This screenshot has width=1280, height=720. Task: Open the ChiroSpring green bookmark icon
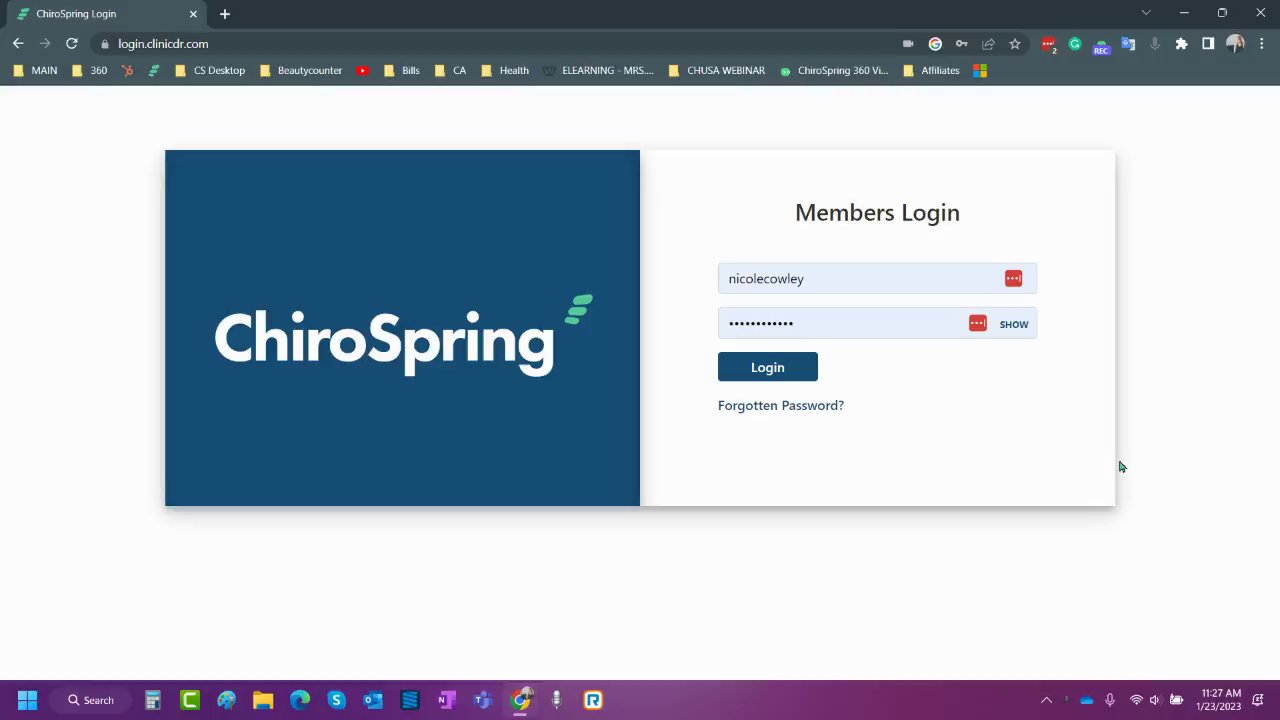coord(154,71)
